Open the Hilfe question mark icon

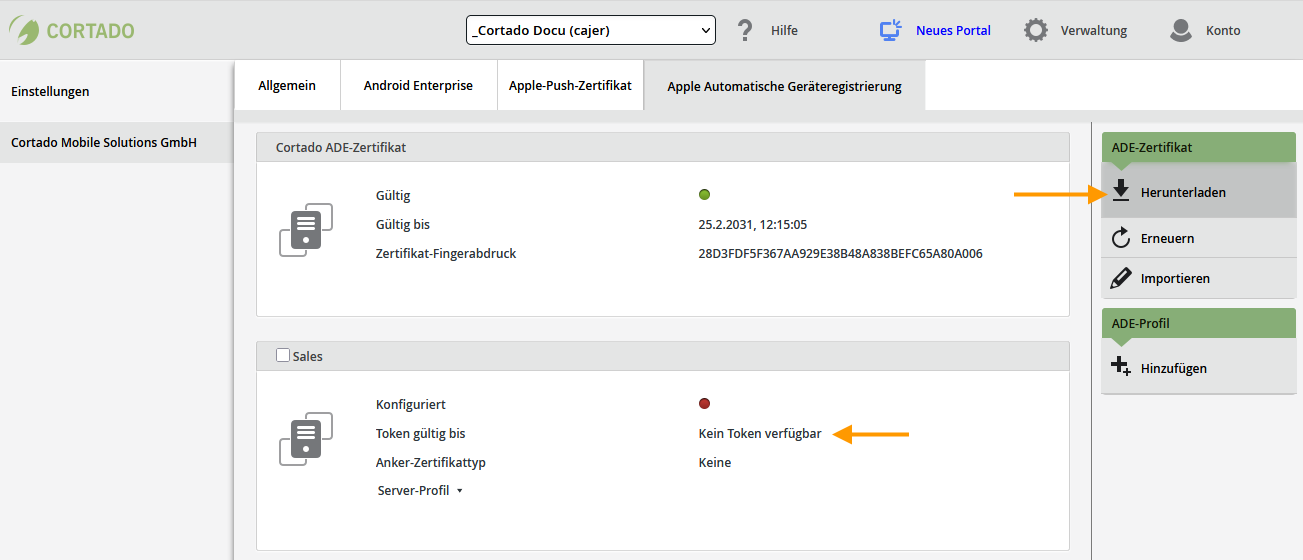pyautogui.click(x=745, y=30)
